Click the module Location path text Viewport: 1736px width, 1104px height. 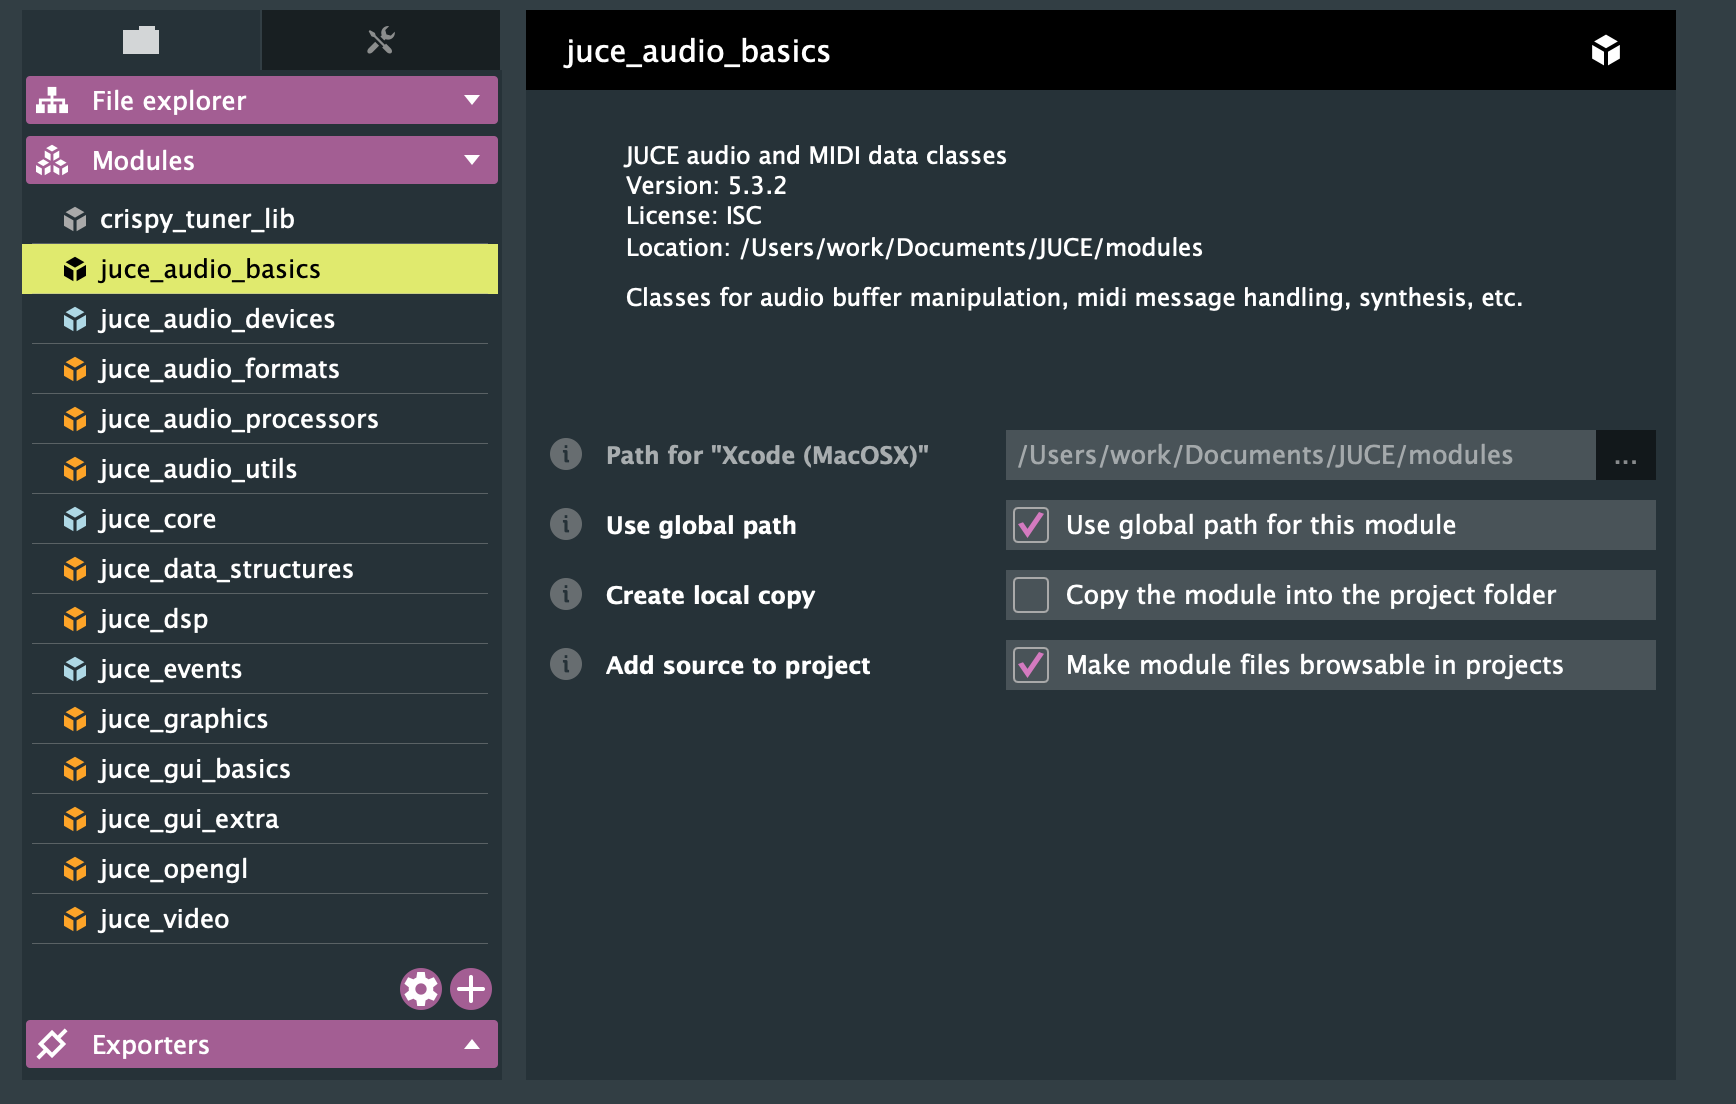point(914,248)
